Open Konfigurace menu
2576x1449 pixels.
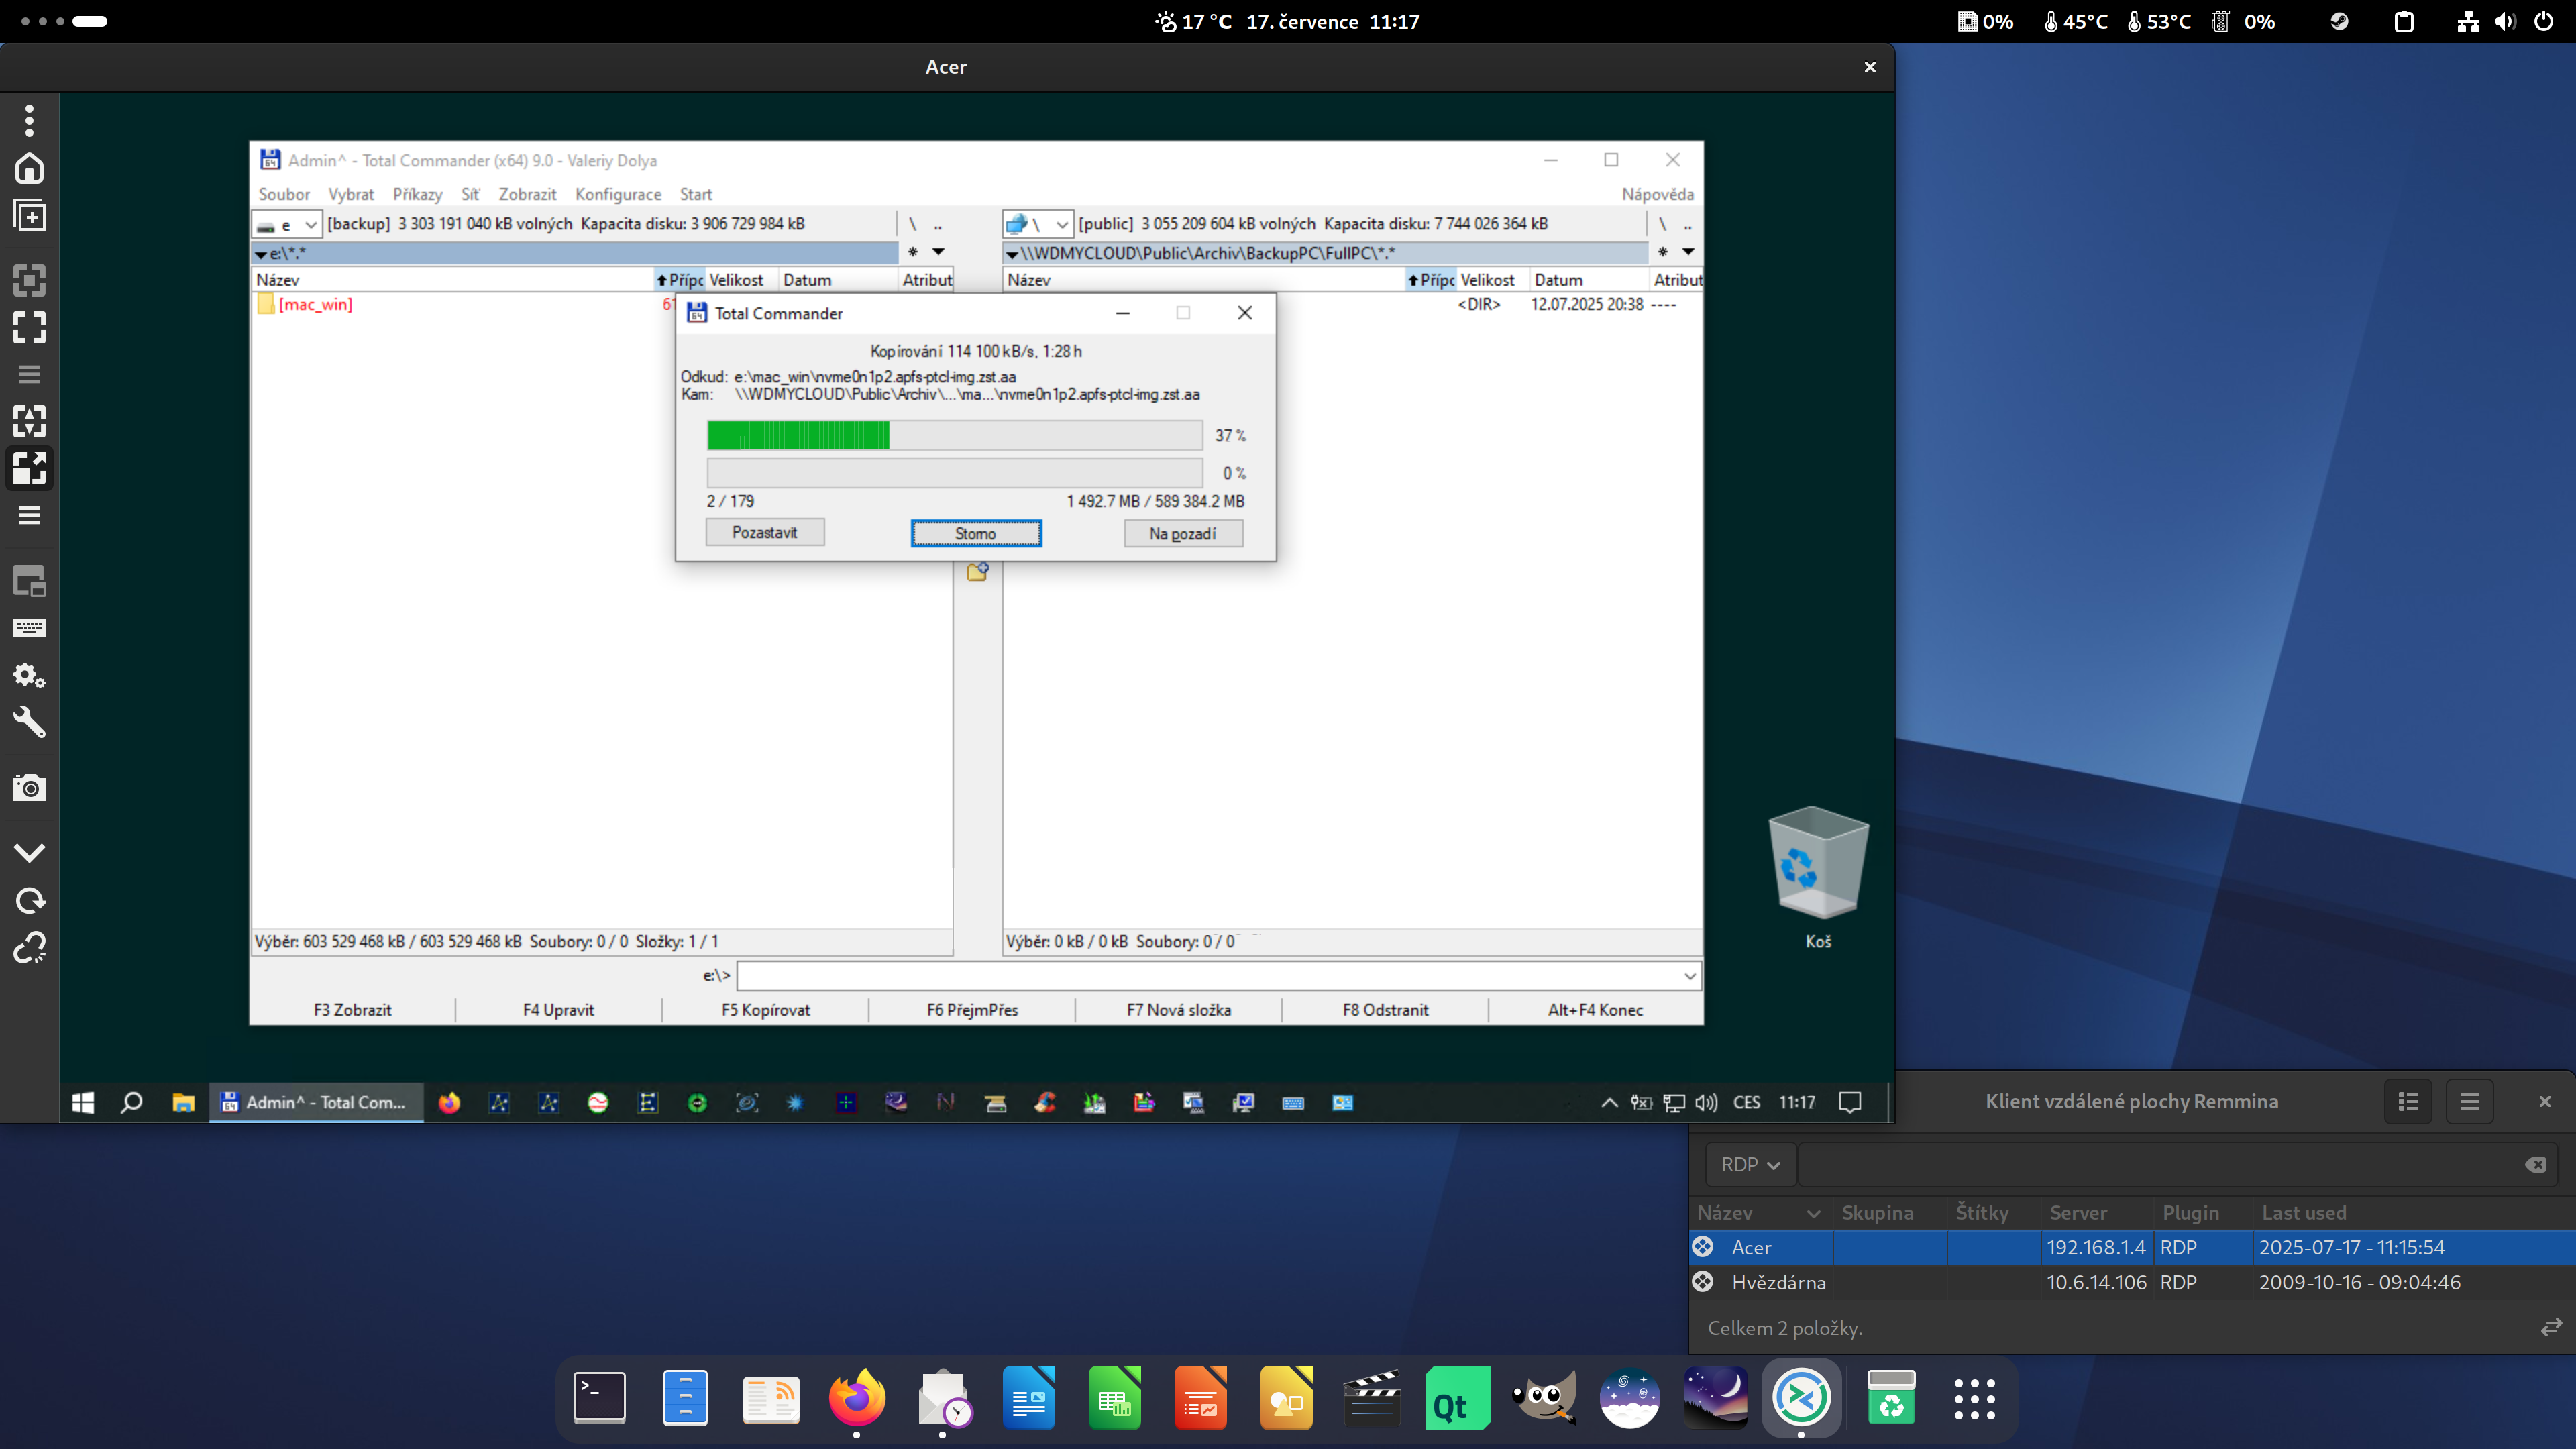point(618,194)
